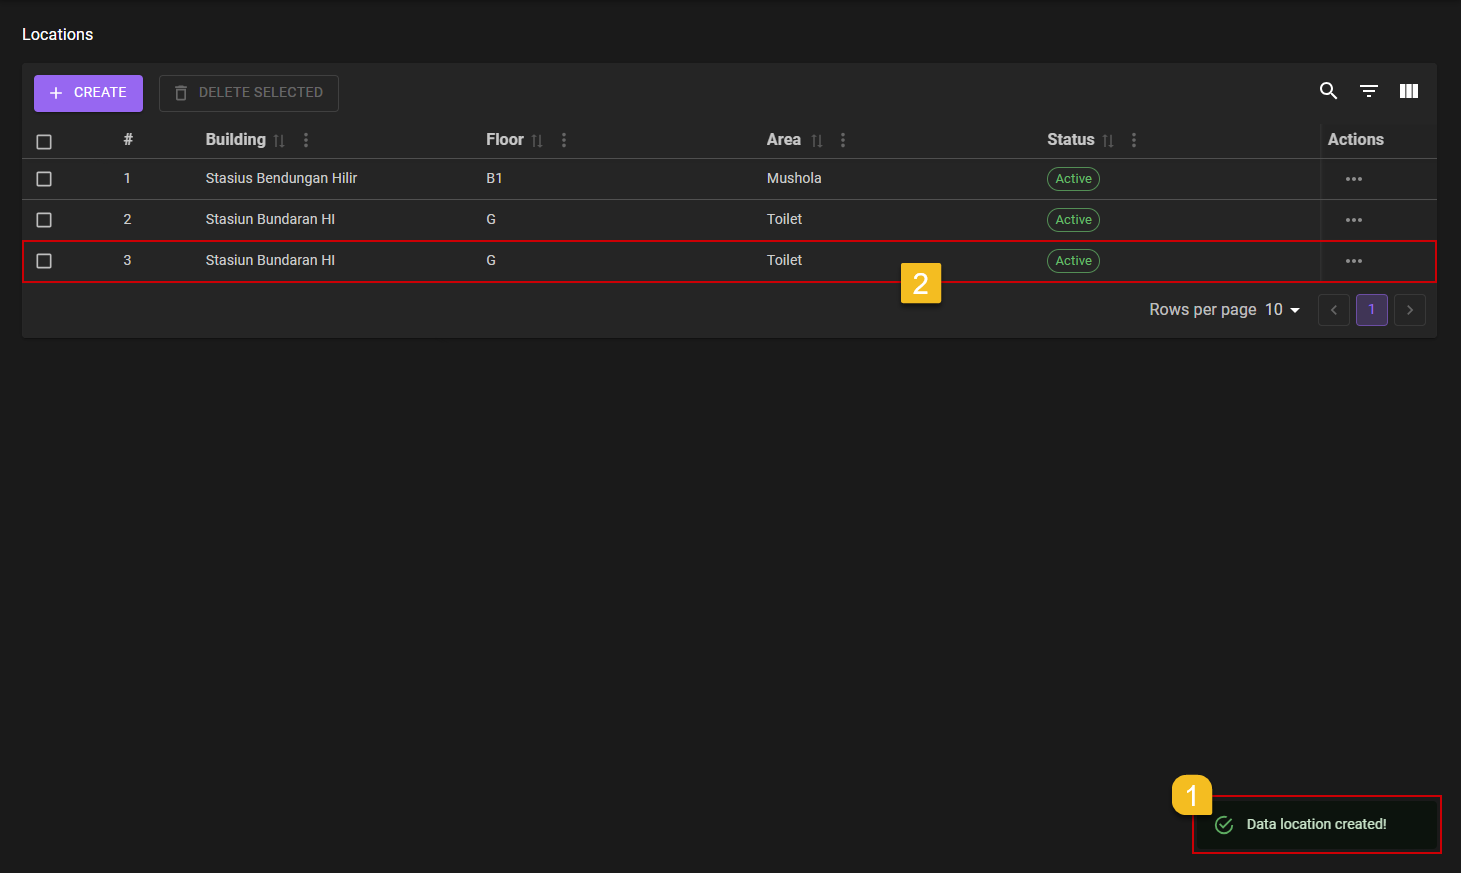Open Area column three-dot menu
Screen dimensions: 1461x873
click(843, 140)
